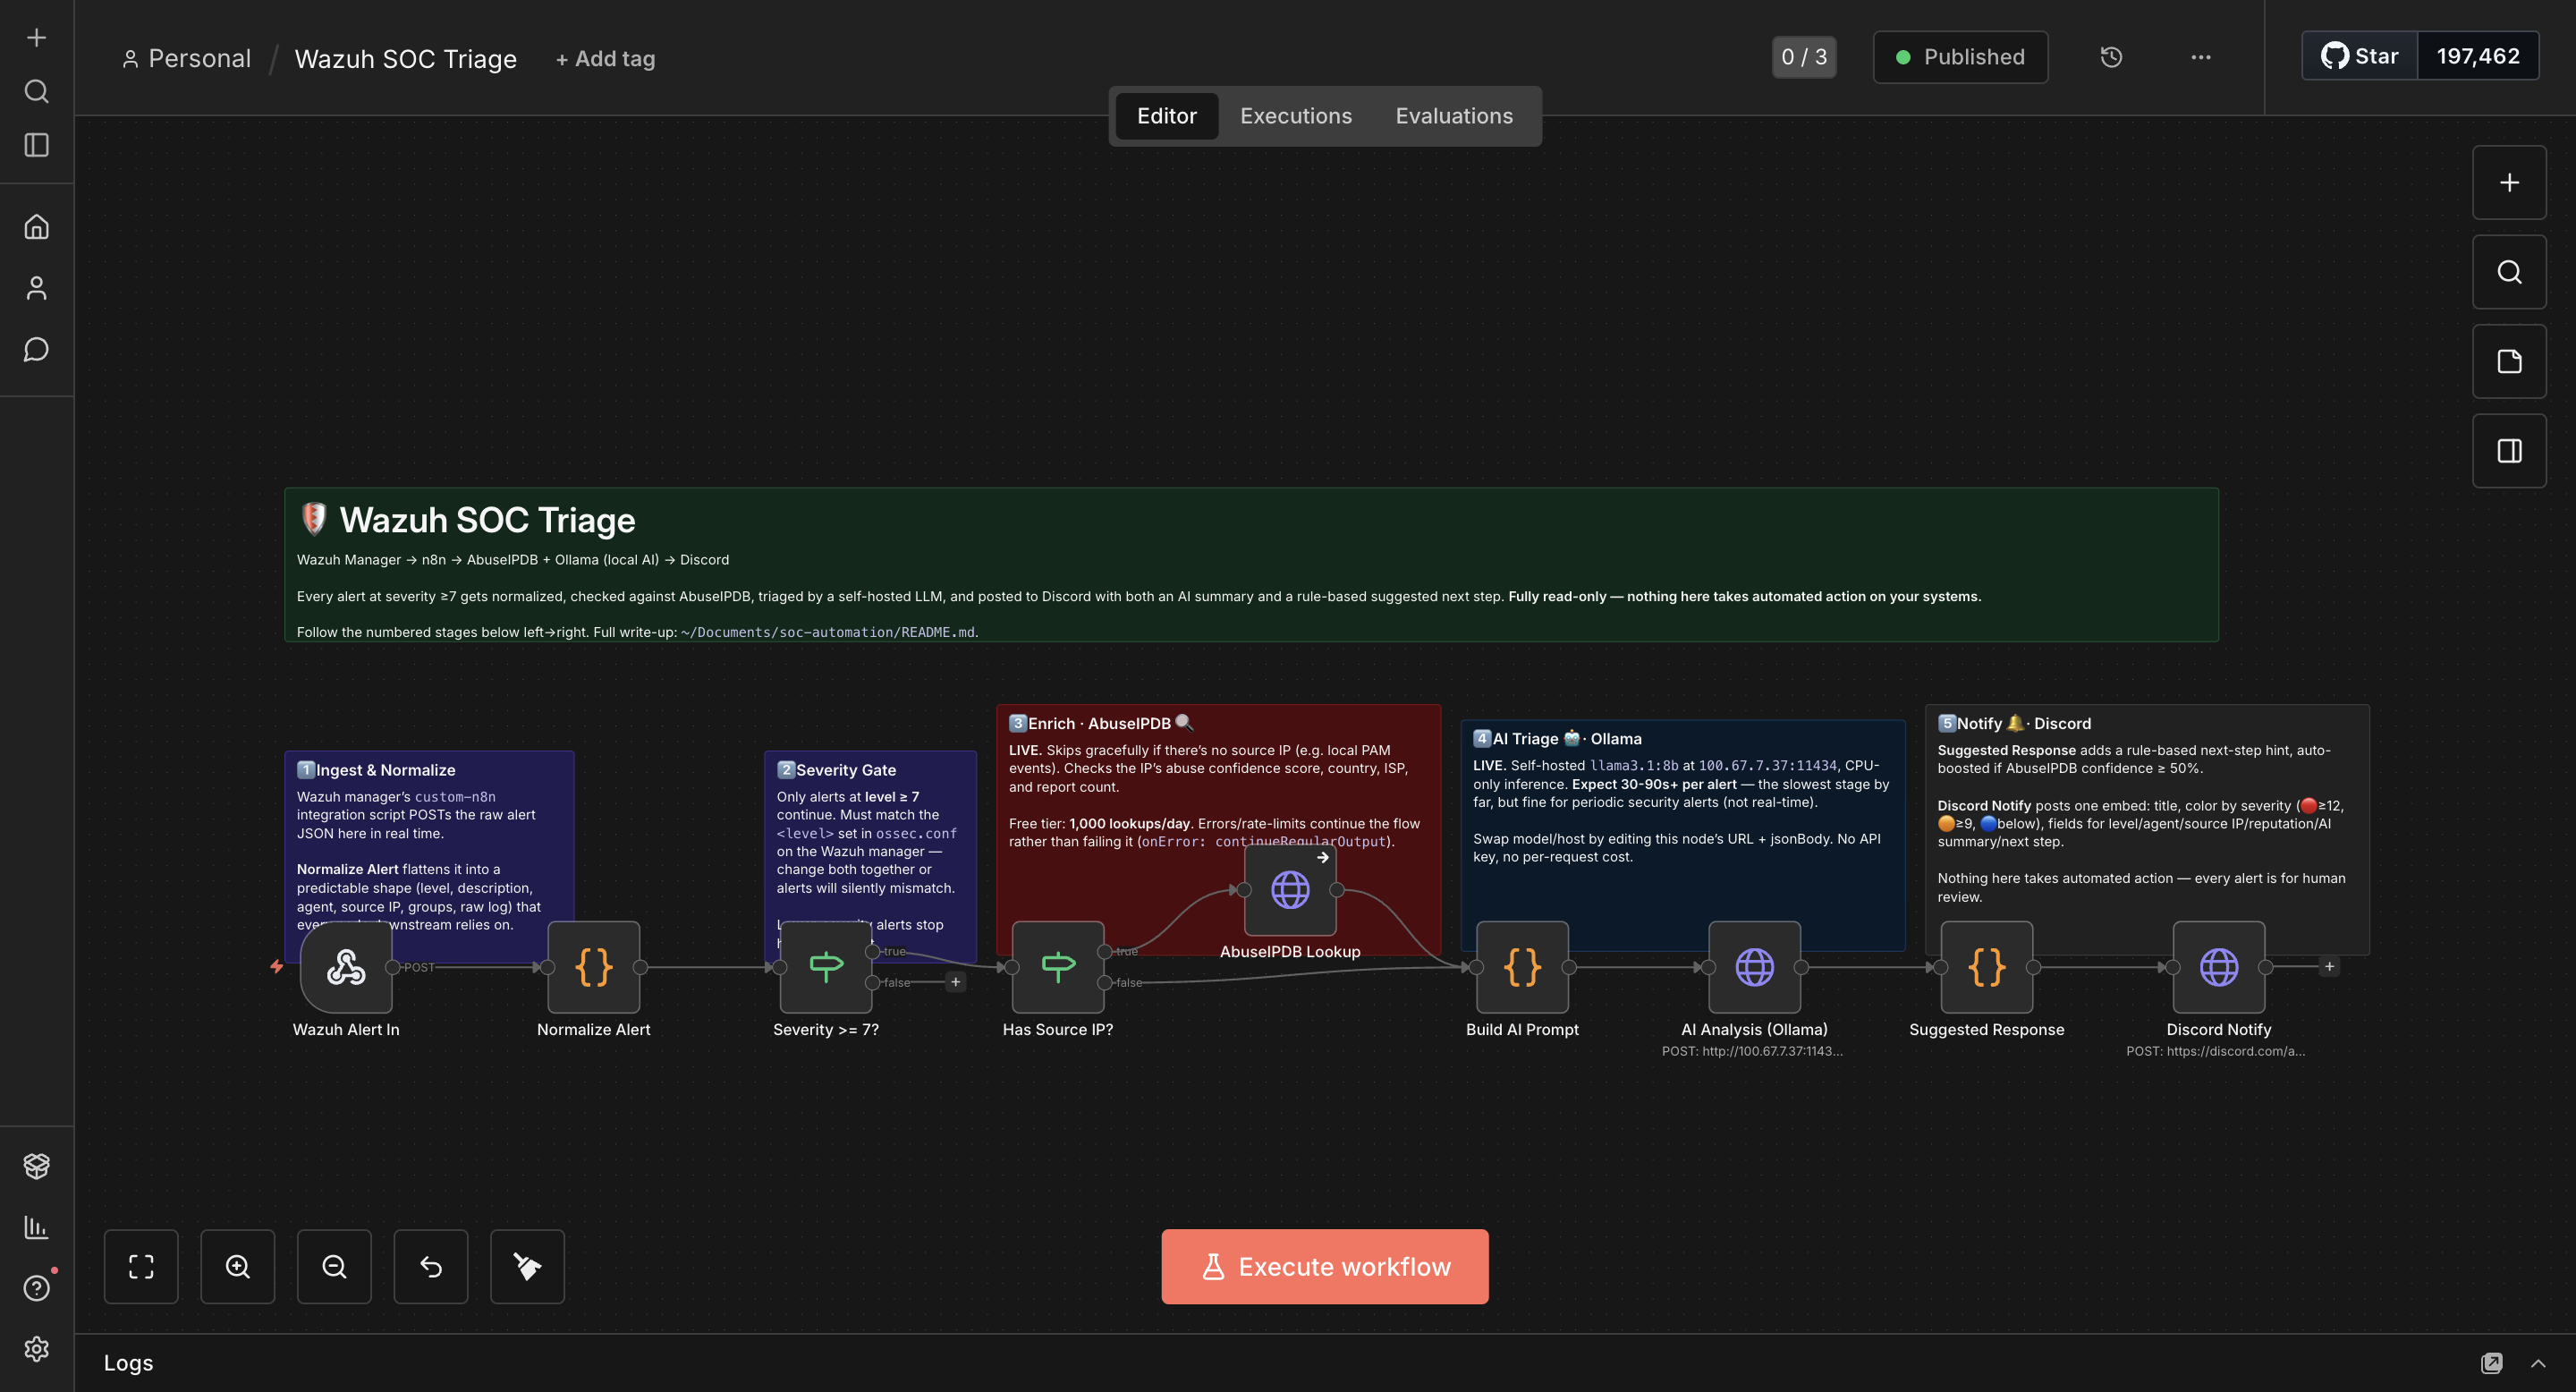Switch to the Evaluations tab
The width and height of the screenshot is (2576, 1392).
pyautogui.click(x=1454, y=116)
